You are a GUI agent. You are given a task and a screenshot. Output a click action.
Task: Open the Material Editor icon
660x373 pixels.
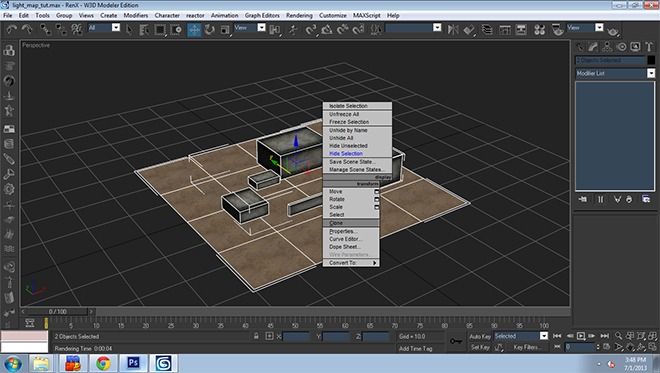point(540,29)
